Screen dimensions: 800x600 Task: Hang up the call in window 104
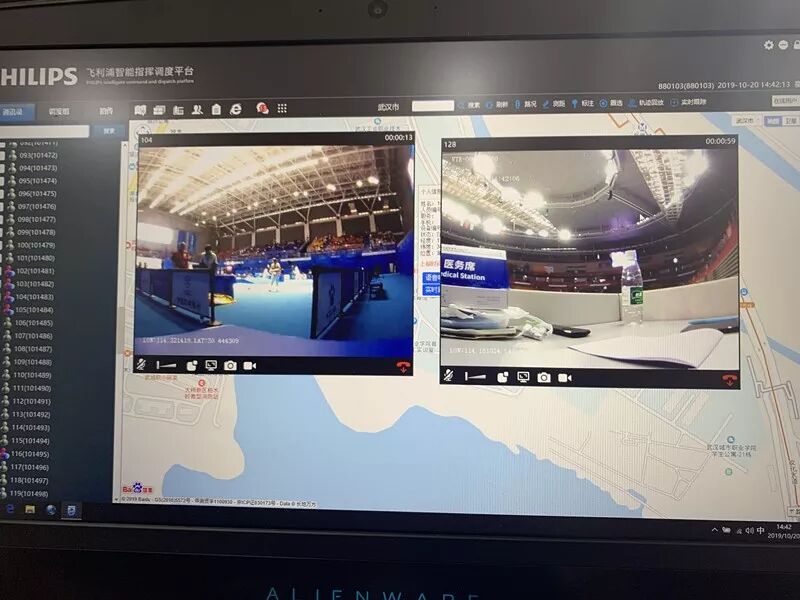[x=403, y=366]
